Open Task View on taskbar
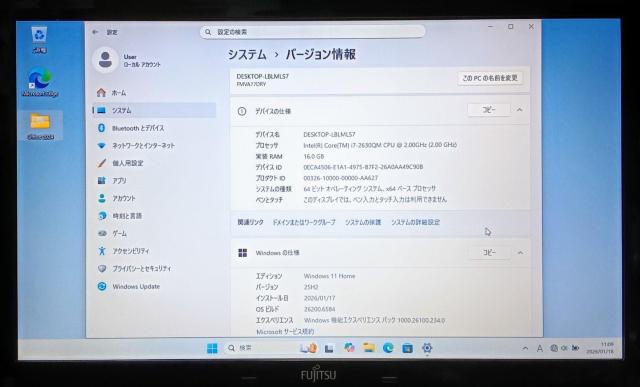The height and width of the screenshot is (387, 640). pyautogui.click(x=329, y=348)
